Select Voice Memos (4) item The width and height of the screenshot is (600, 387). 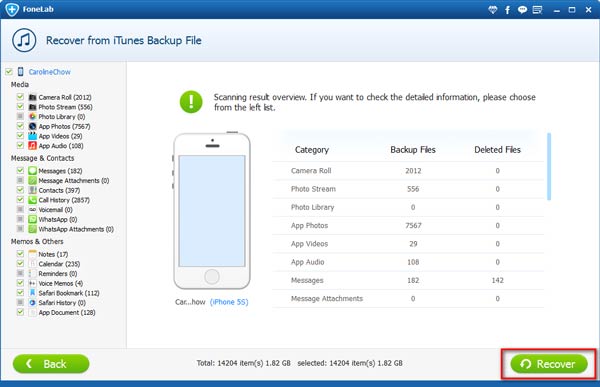[60, 283]
